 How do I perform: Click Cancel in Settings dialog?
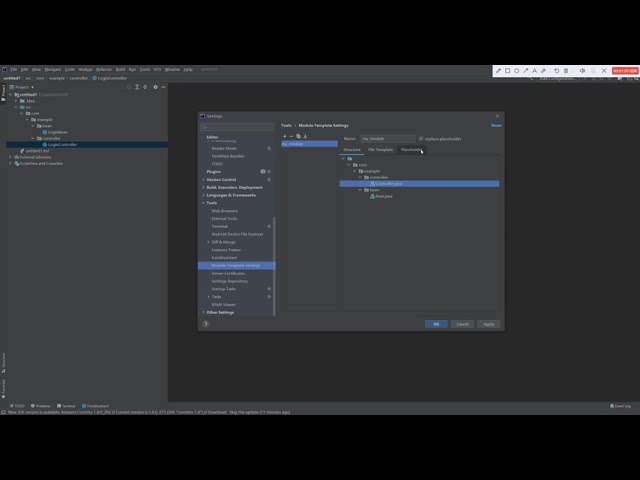click(x=462, y=324)
